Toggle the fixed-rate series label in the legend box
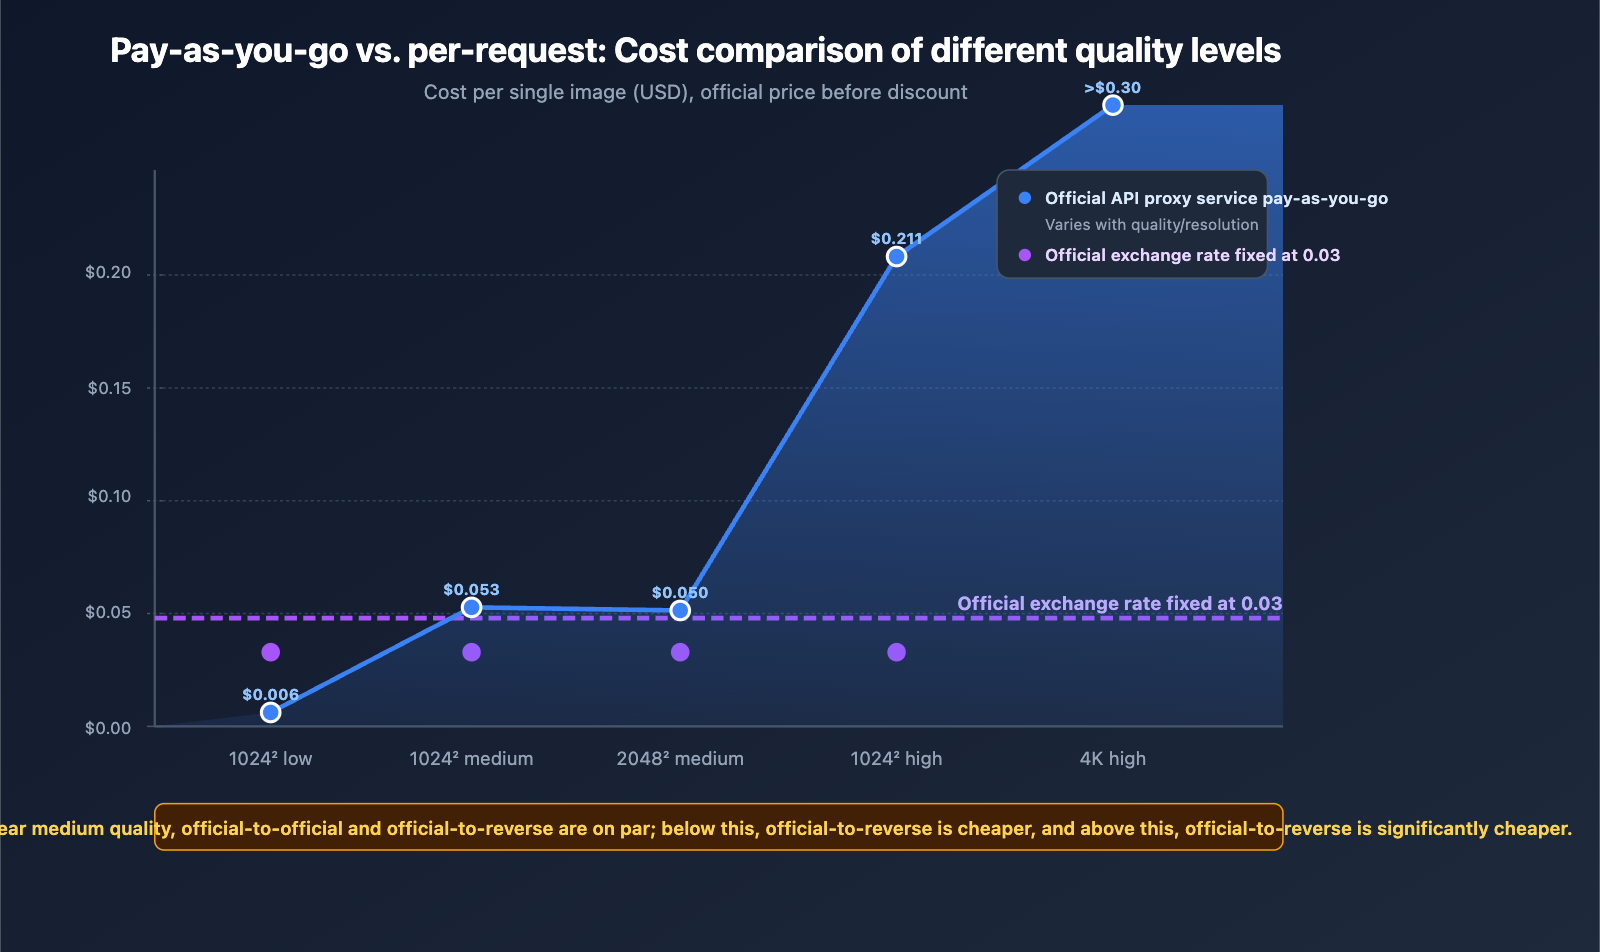The image size is (1600, 952). point(1191,255)
